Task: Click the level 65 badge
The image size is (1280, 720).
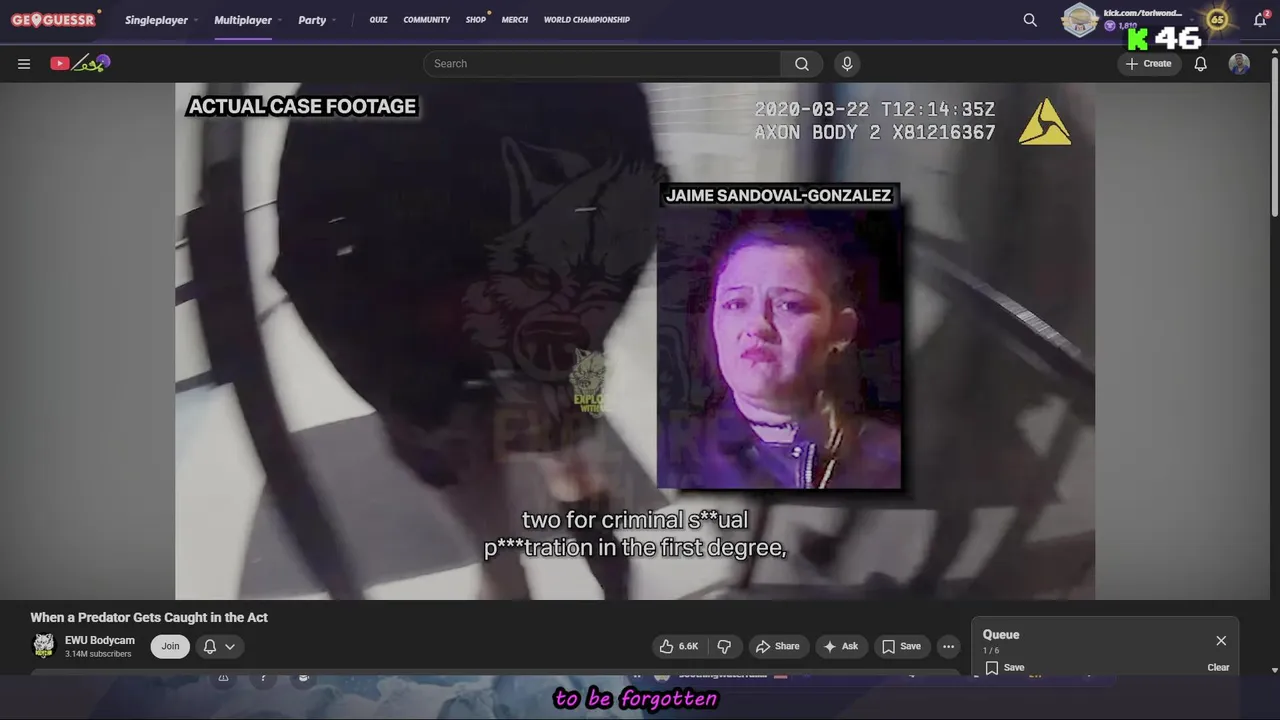Action: point(1217,19)
